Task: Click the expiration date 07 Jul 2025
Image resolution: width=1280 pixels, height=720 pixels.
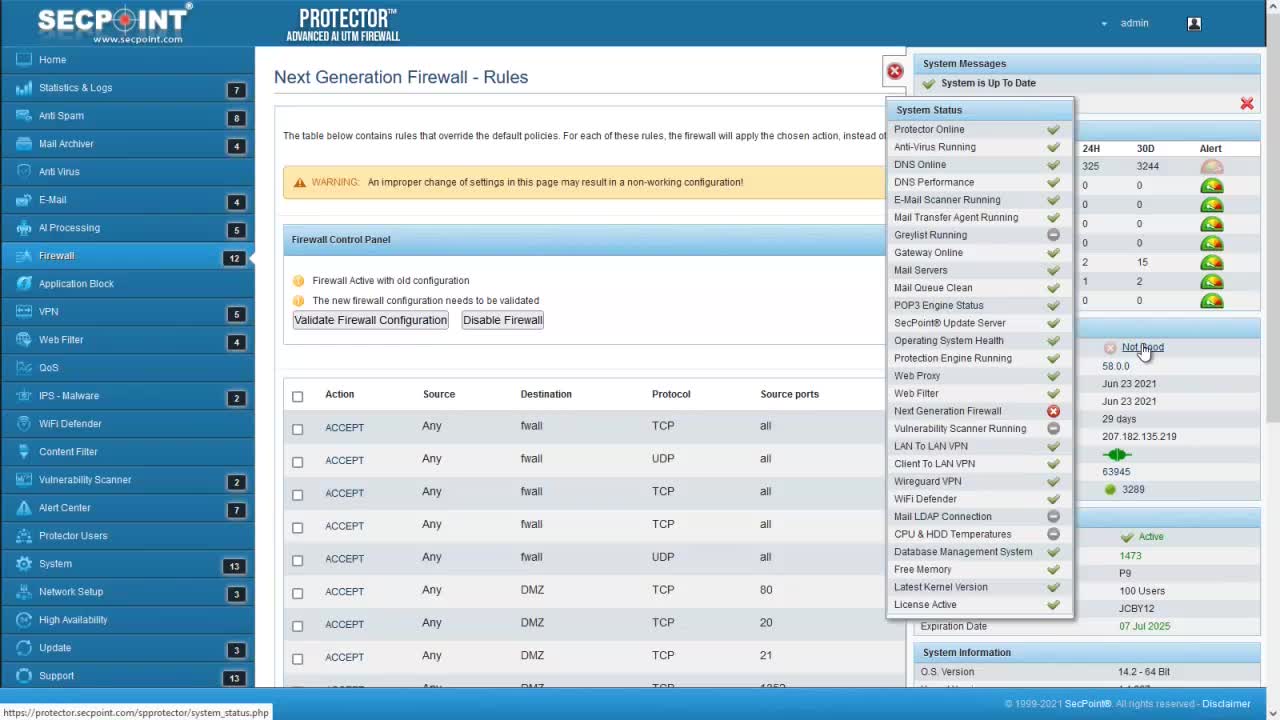Action: [1144, 626]
